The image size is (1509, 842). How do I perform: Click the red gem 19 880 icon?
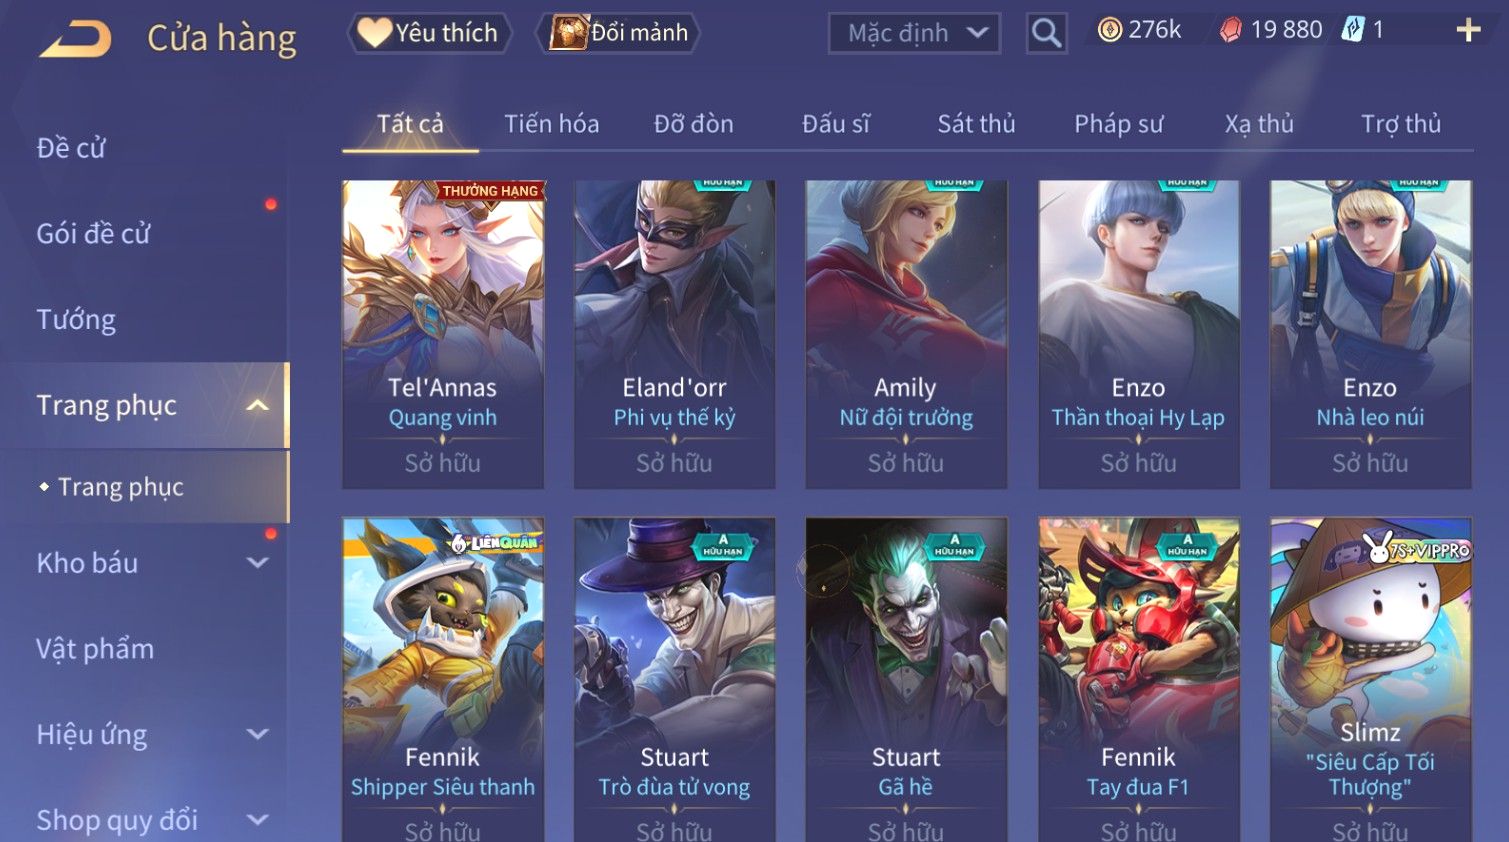click(1231, 30)
